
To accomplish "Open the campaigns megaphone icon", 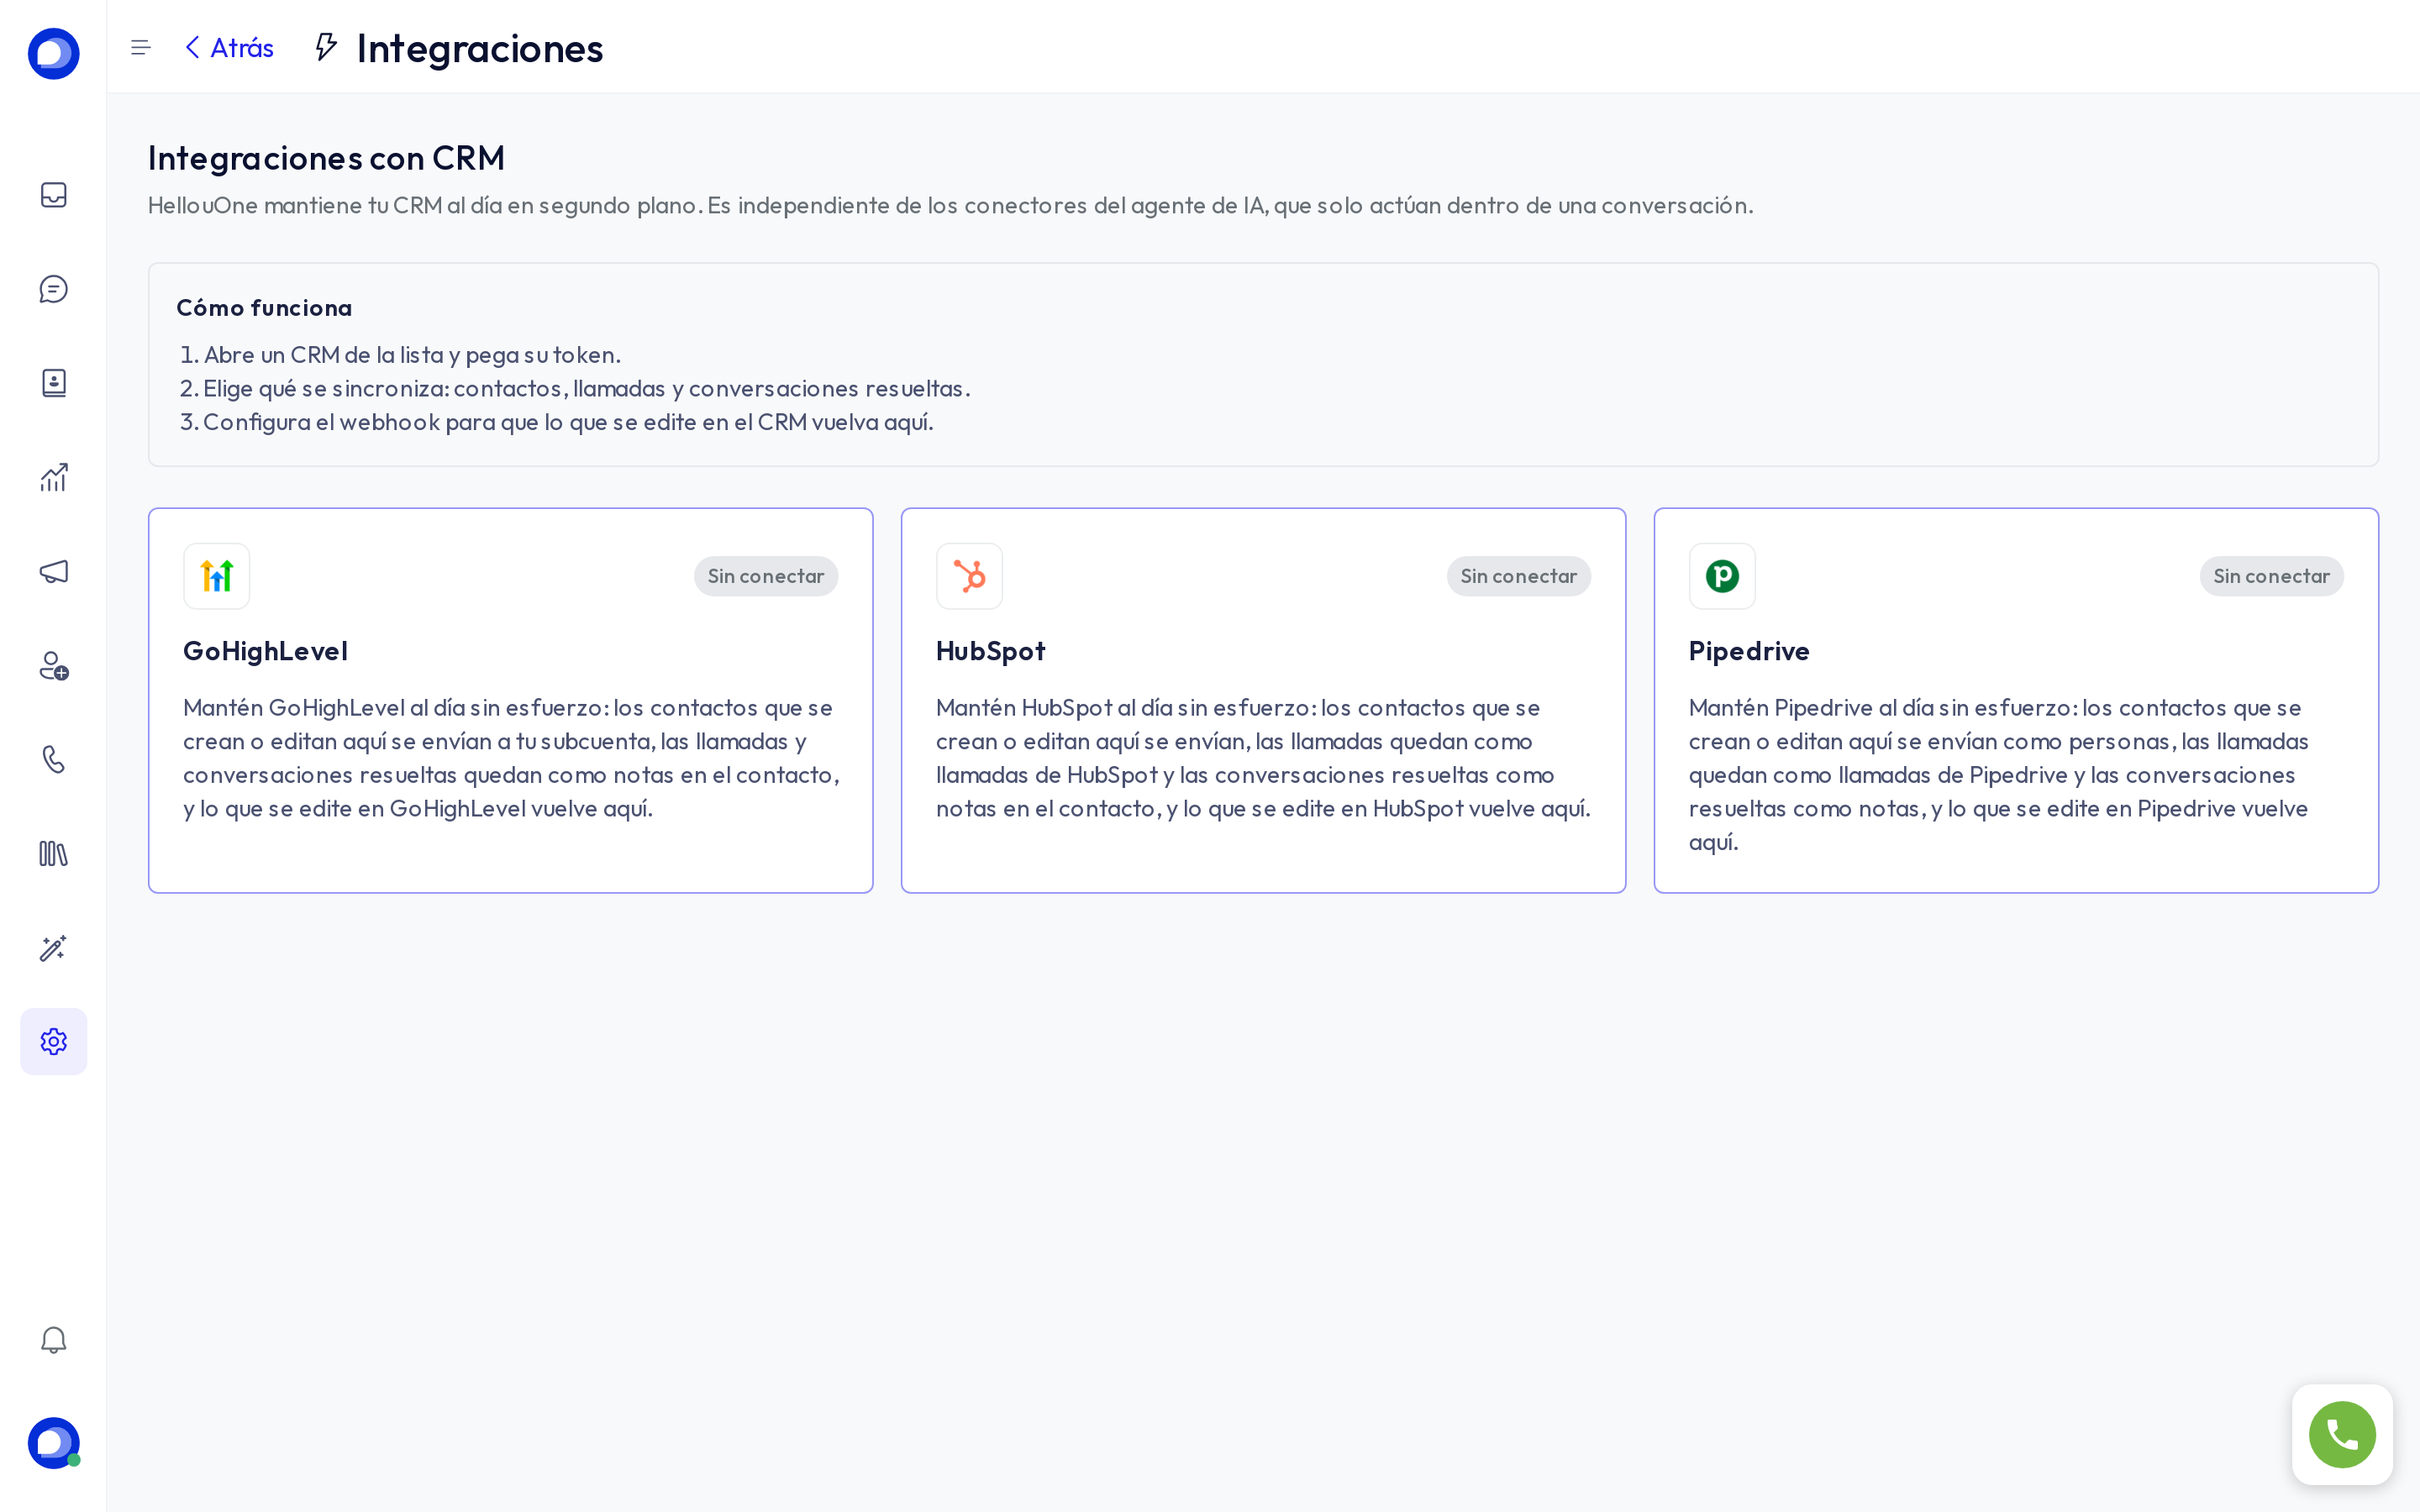I will click(x=53, y=571).
